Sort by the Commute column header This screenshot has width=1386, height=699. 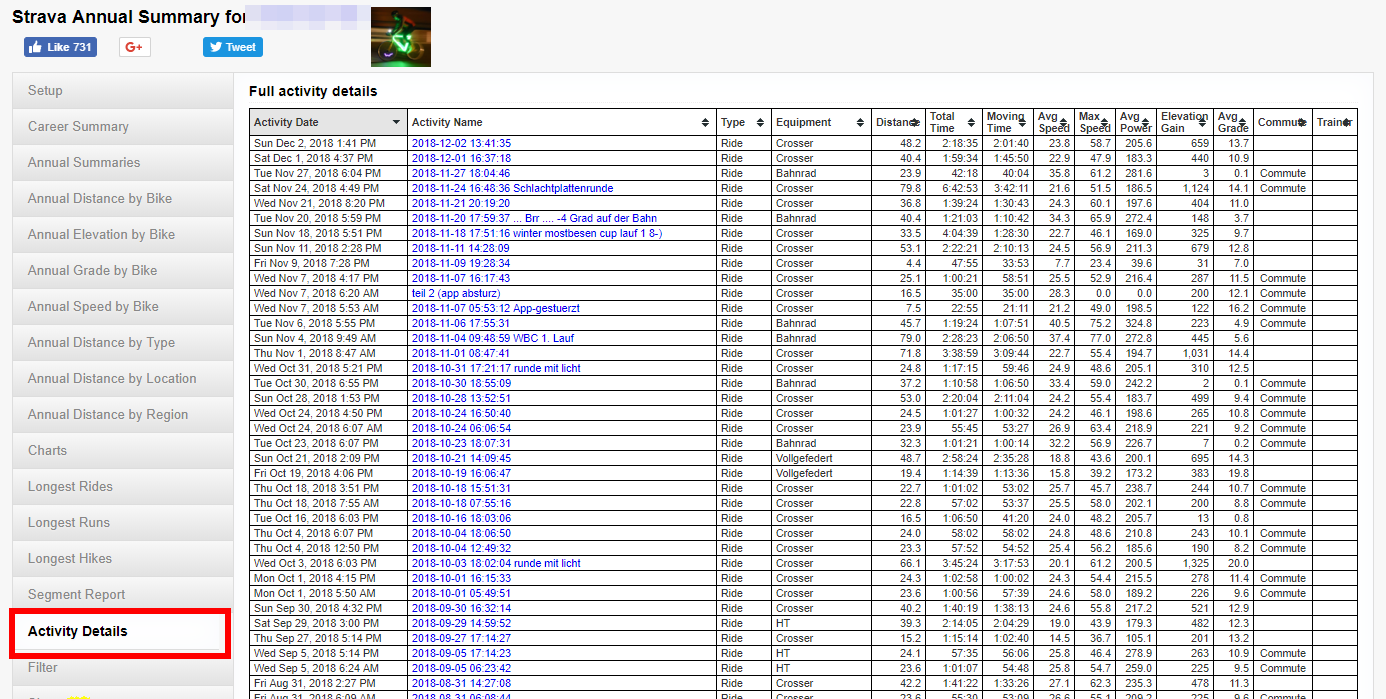(1282, 122)
